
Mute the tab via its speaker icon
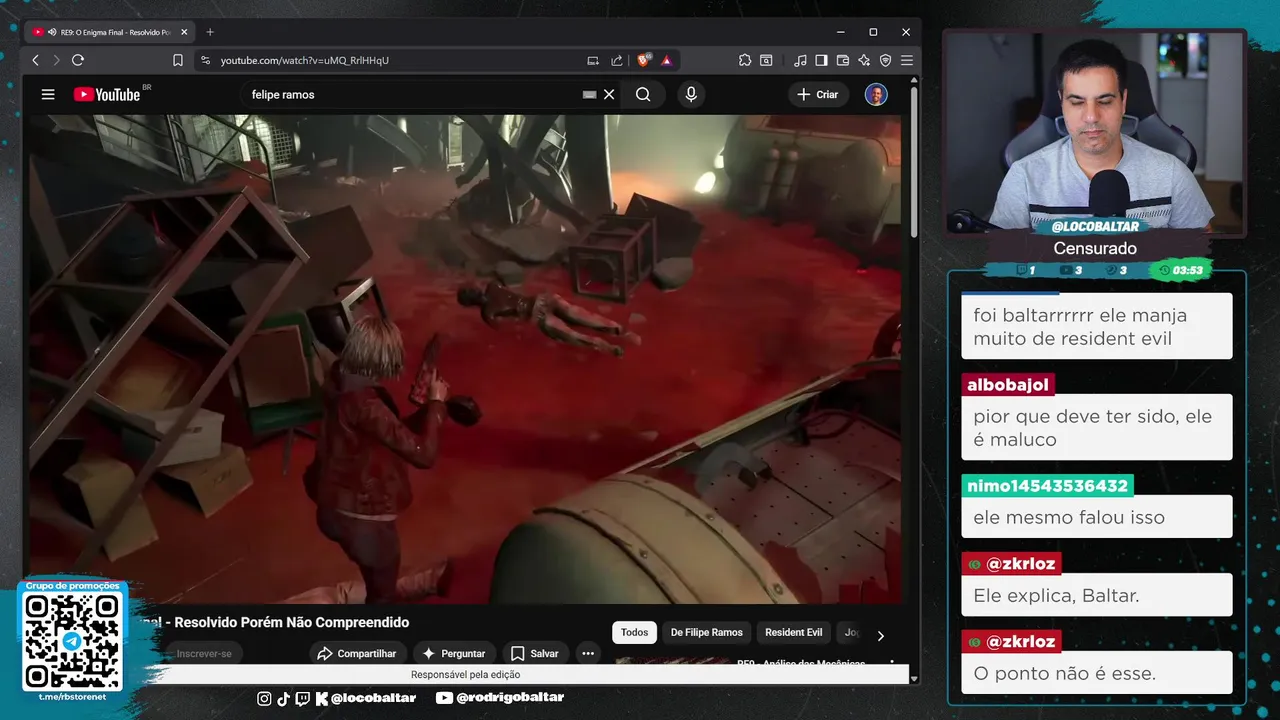(x=52, y=32)
